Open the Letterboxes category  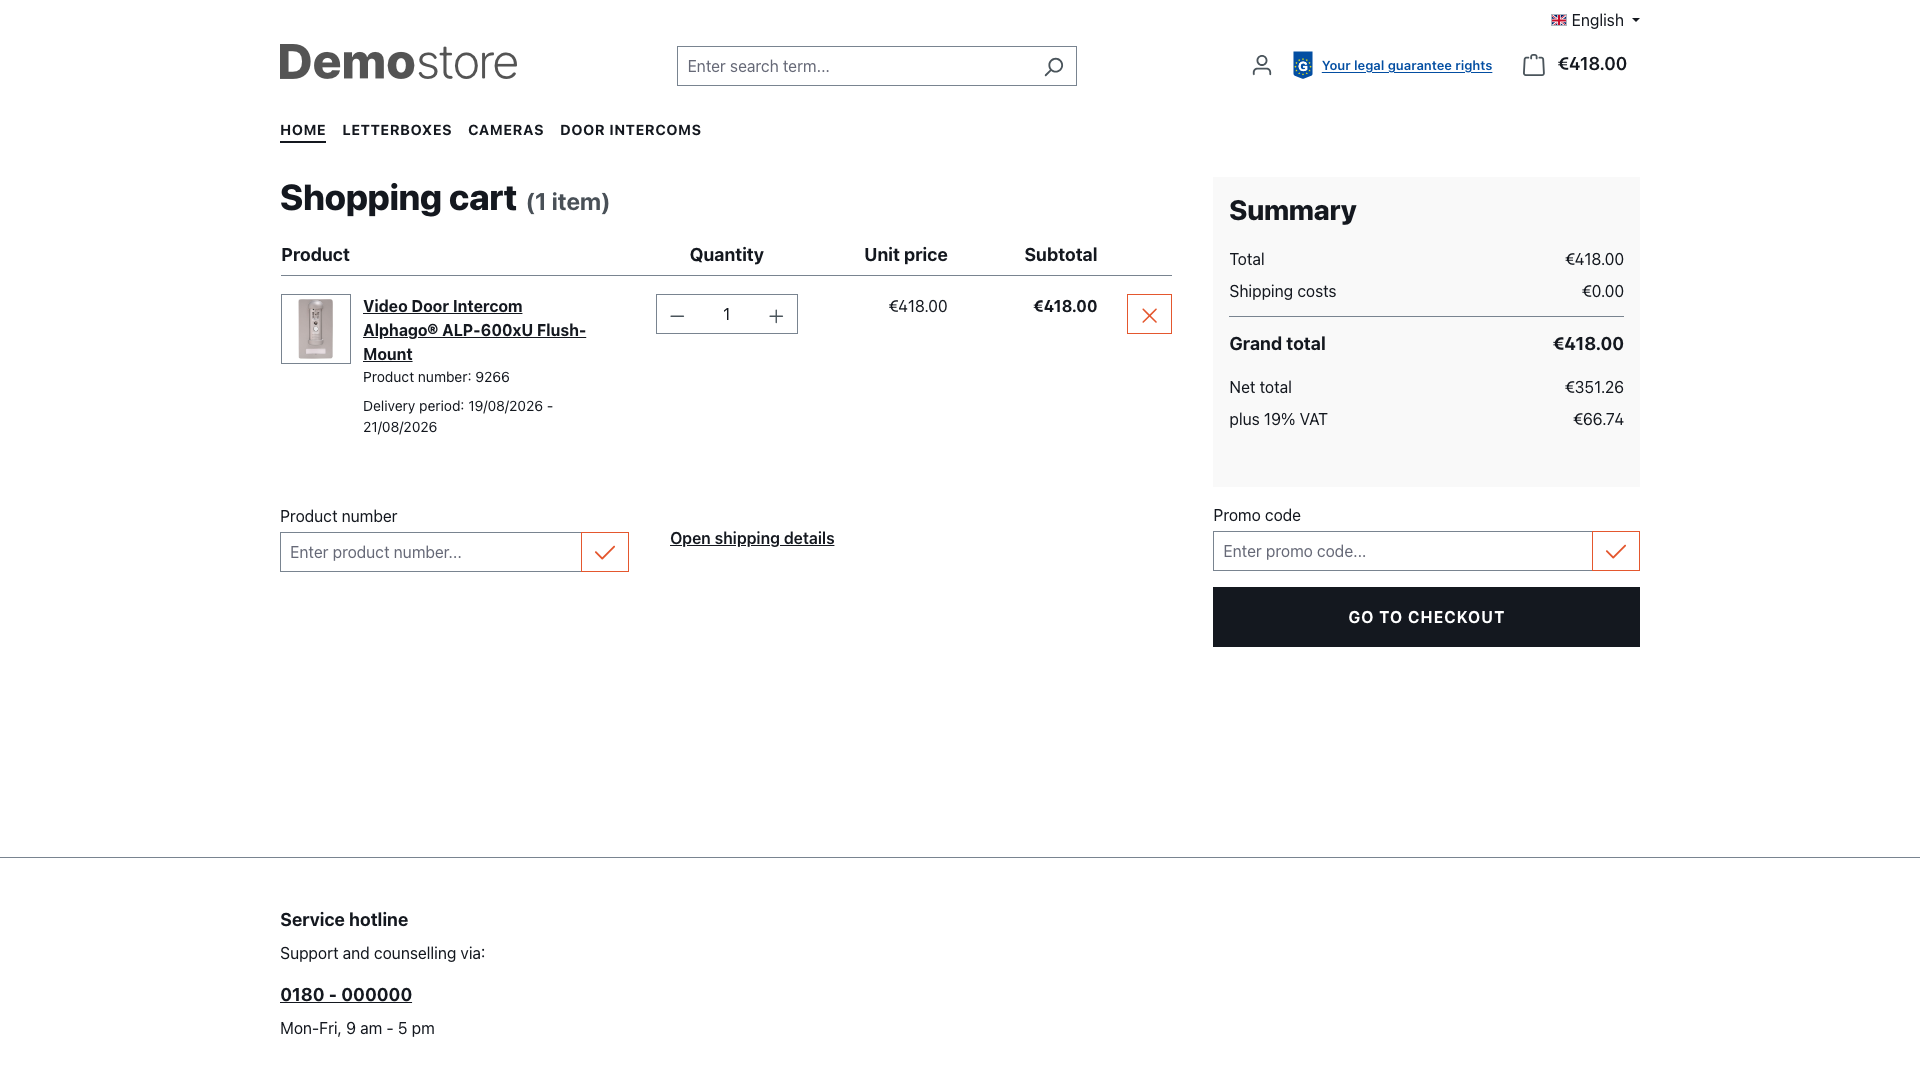point(397,130)
